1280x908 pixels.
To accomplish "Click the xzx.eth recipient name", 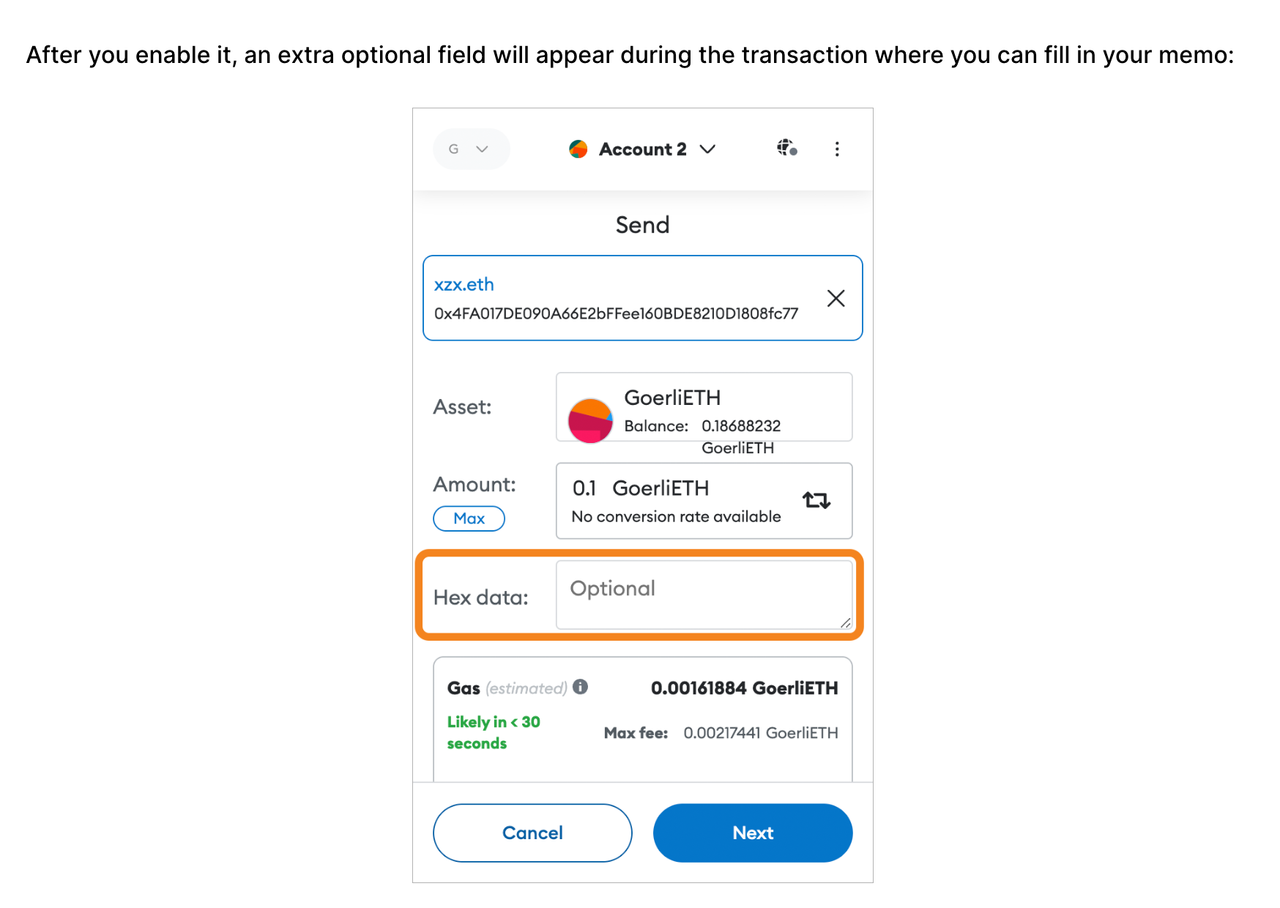I will coord(464,284).
